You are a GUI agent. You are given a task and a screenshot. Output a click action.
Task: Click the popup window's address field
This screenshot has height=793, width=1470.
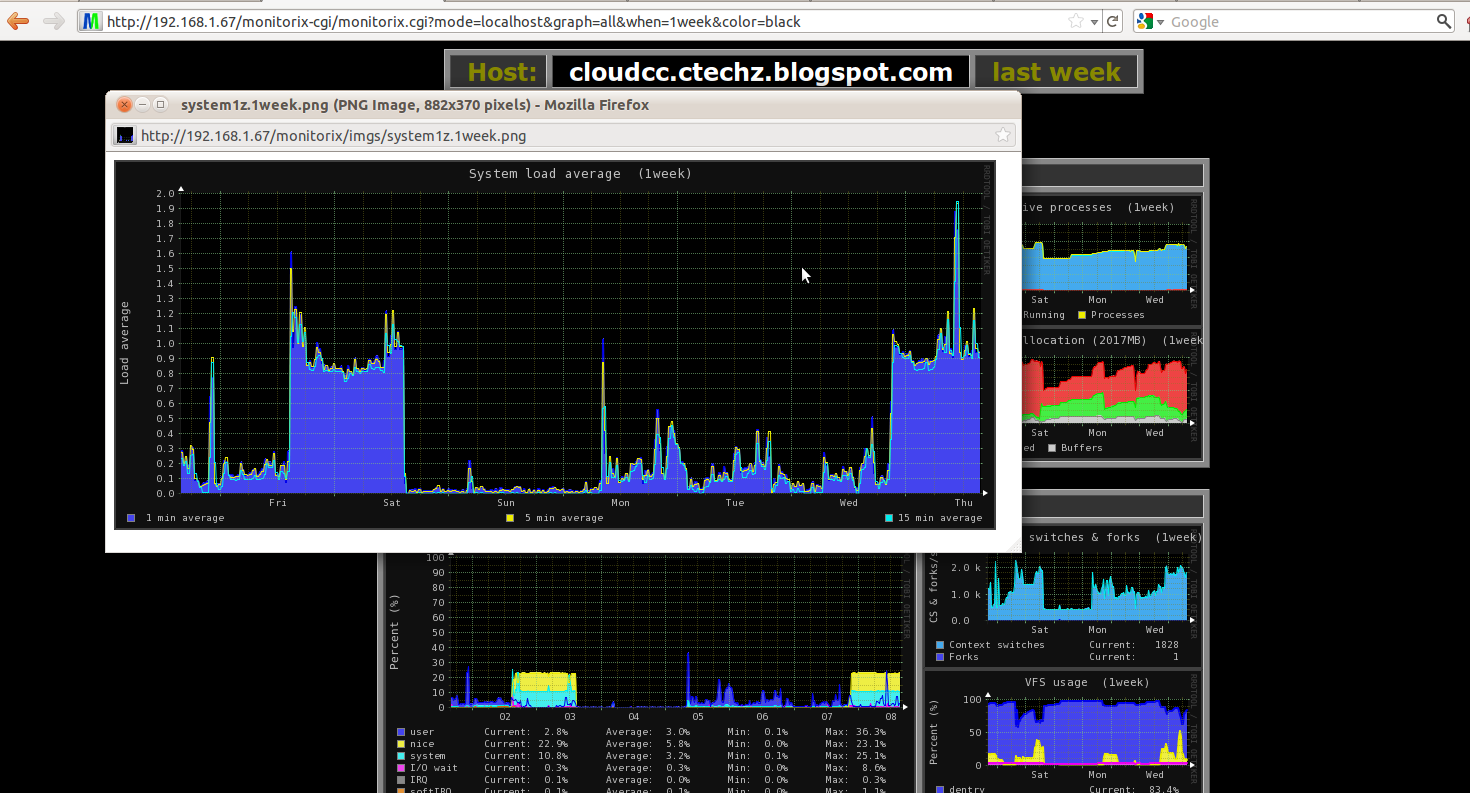pyautogui.click(x=565, y=135)
